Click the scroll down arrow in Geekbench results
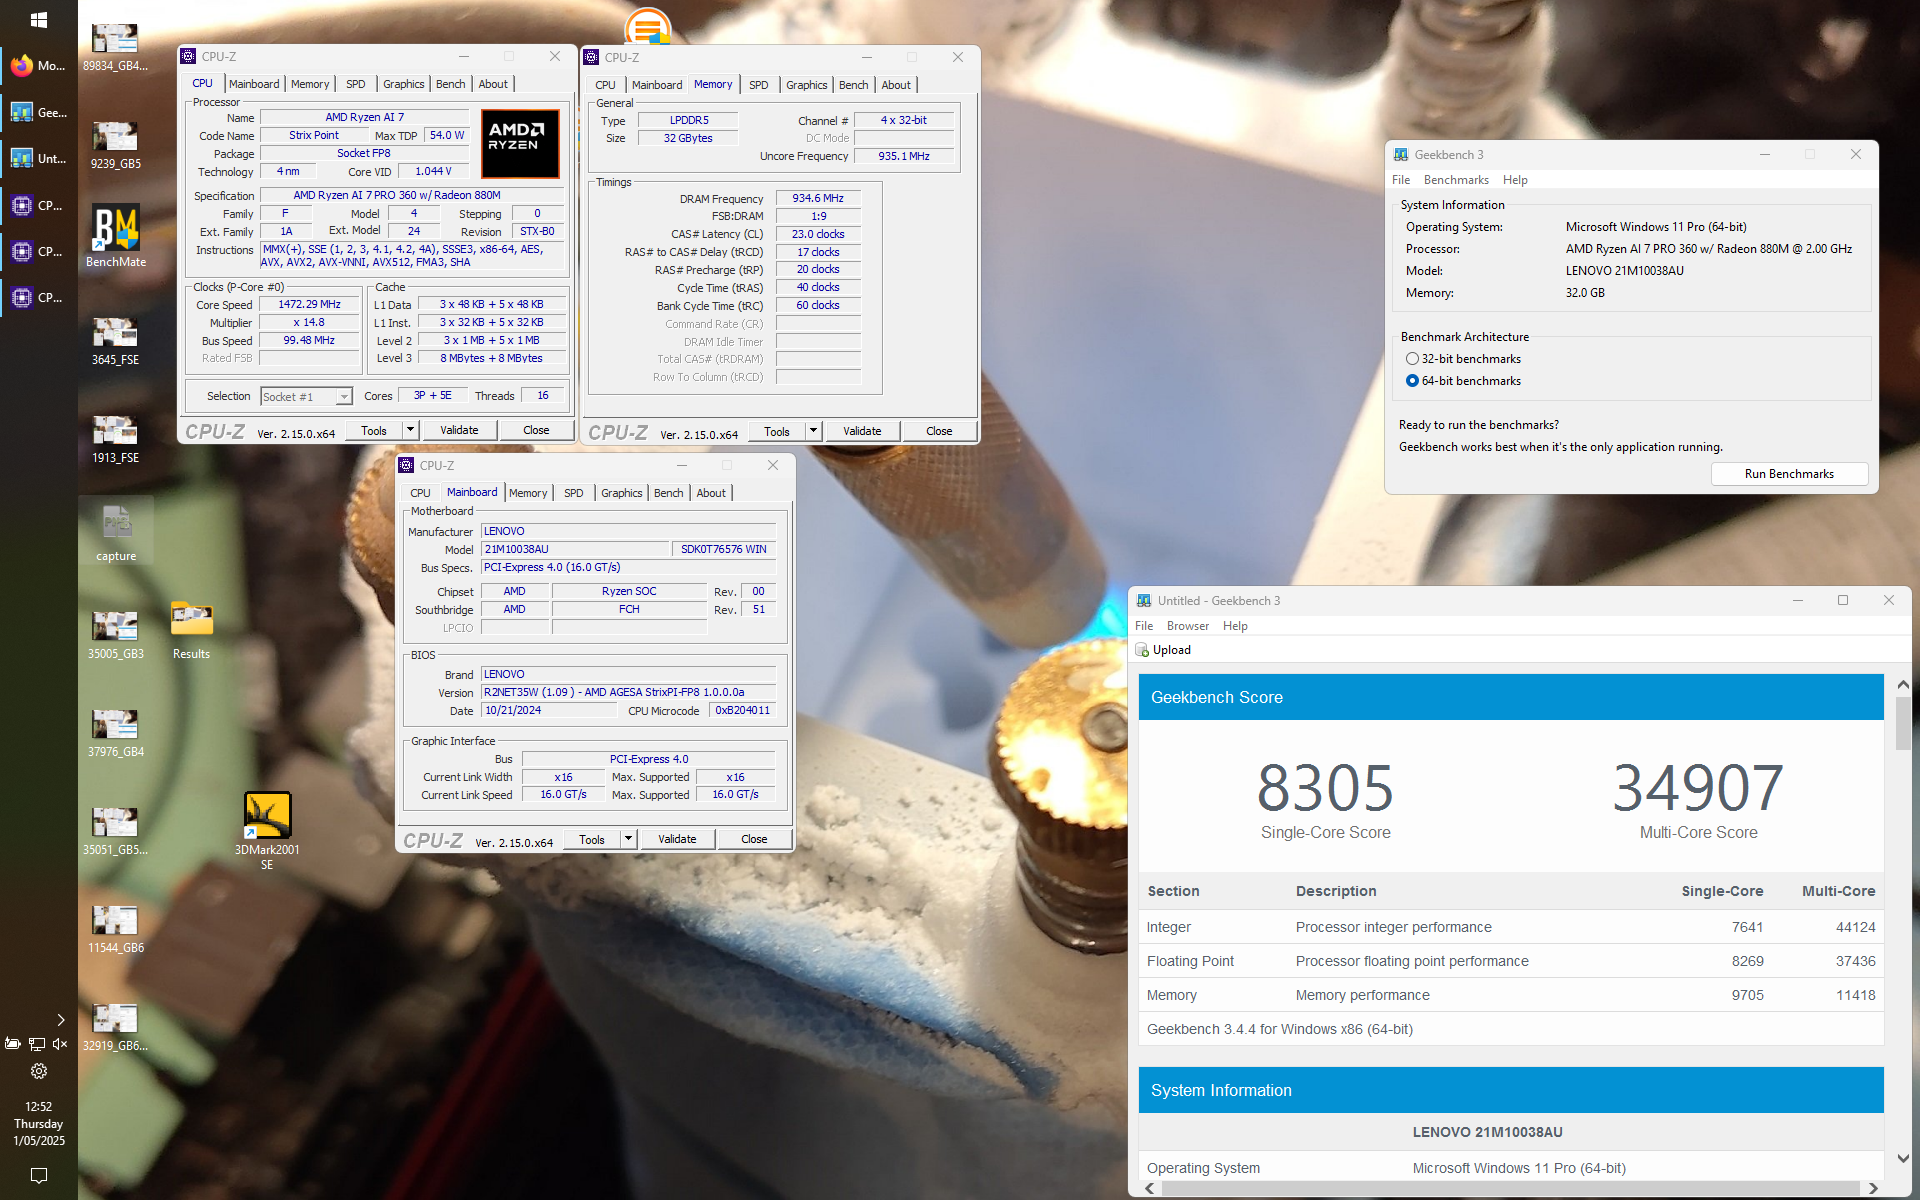The height and width of the screenshot is (1200, 1920). coord(1902,1158)
